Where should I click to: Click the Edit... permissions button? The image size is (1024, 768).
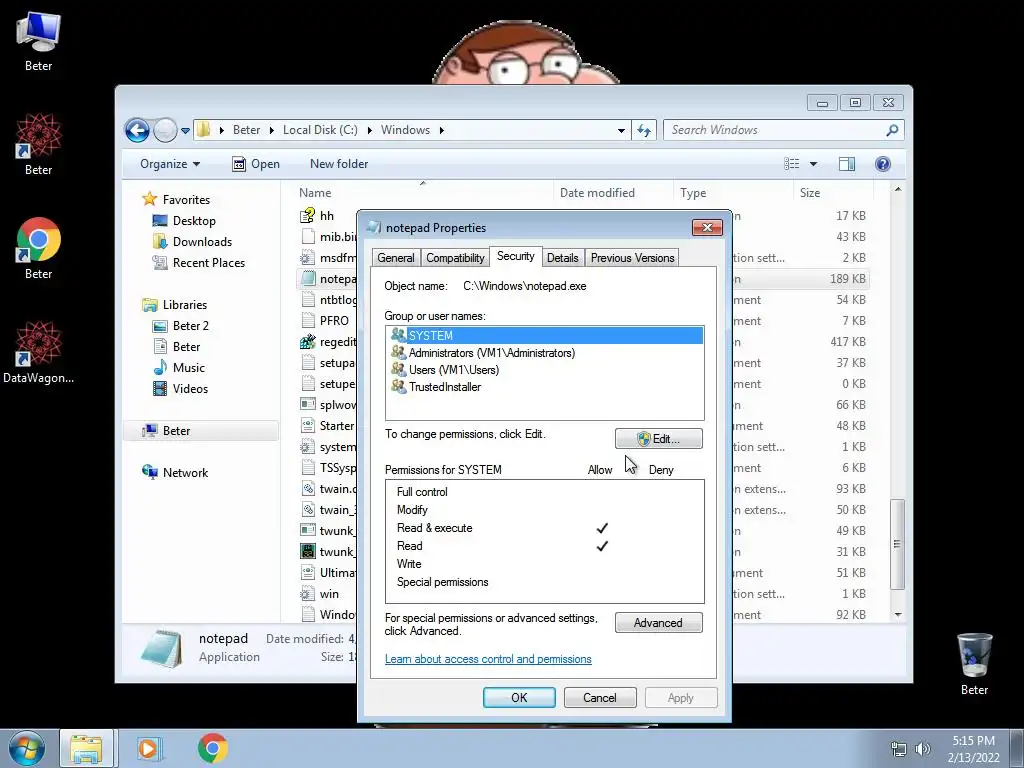pyautogui.click(x=659, y=439)
